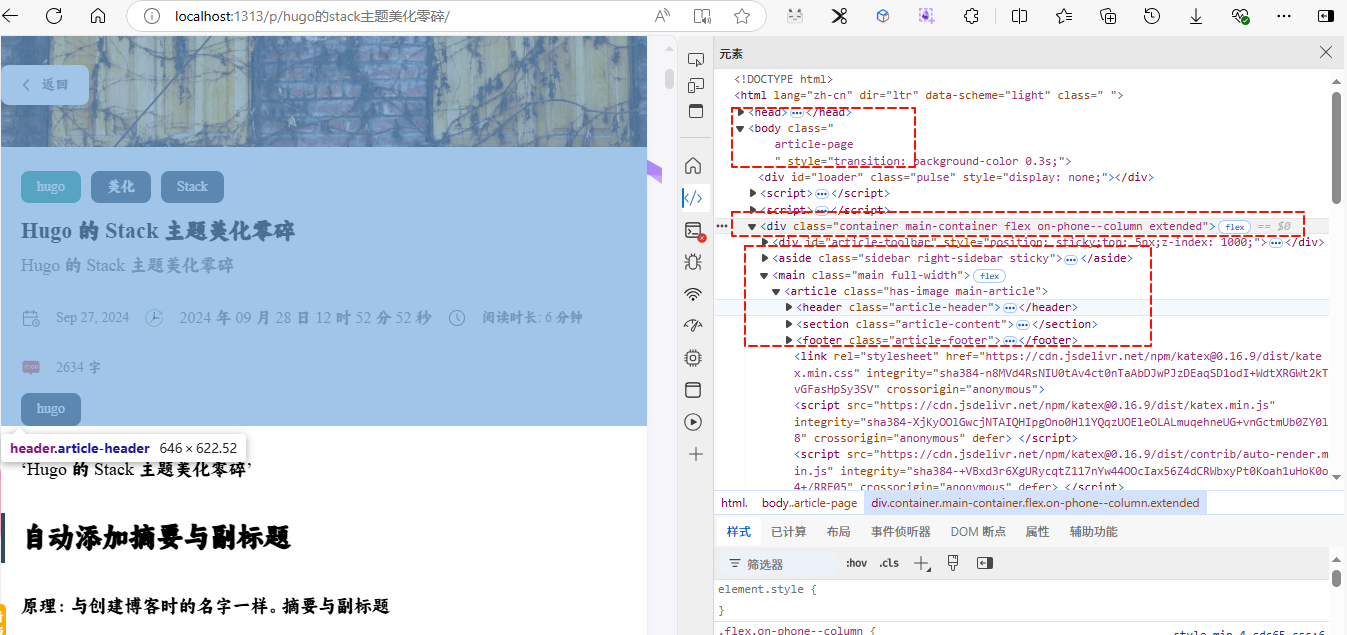Expand the footer article-footer node
1347x635 pixels.
click(x=789, y=340)
